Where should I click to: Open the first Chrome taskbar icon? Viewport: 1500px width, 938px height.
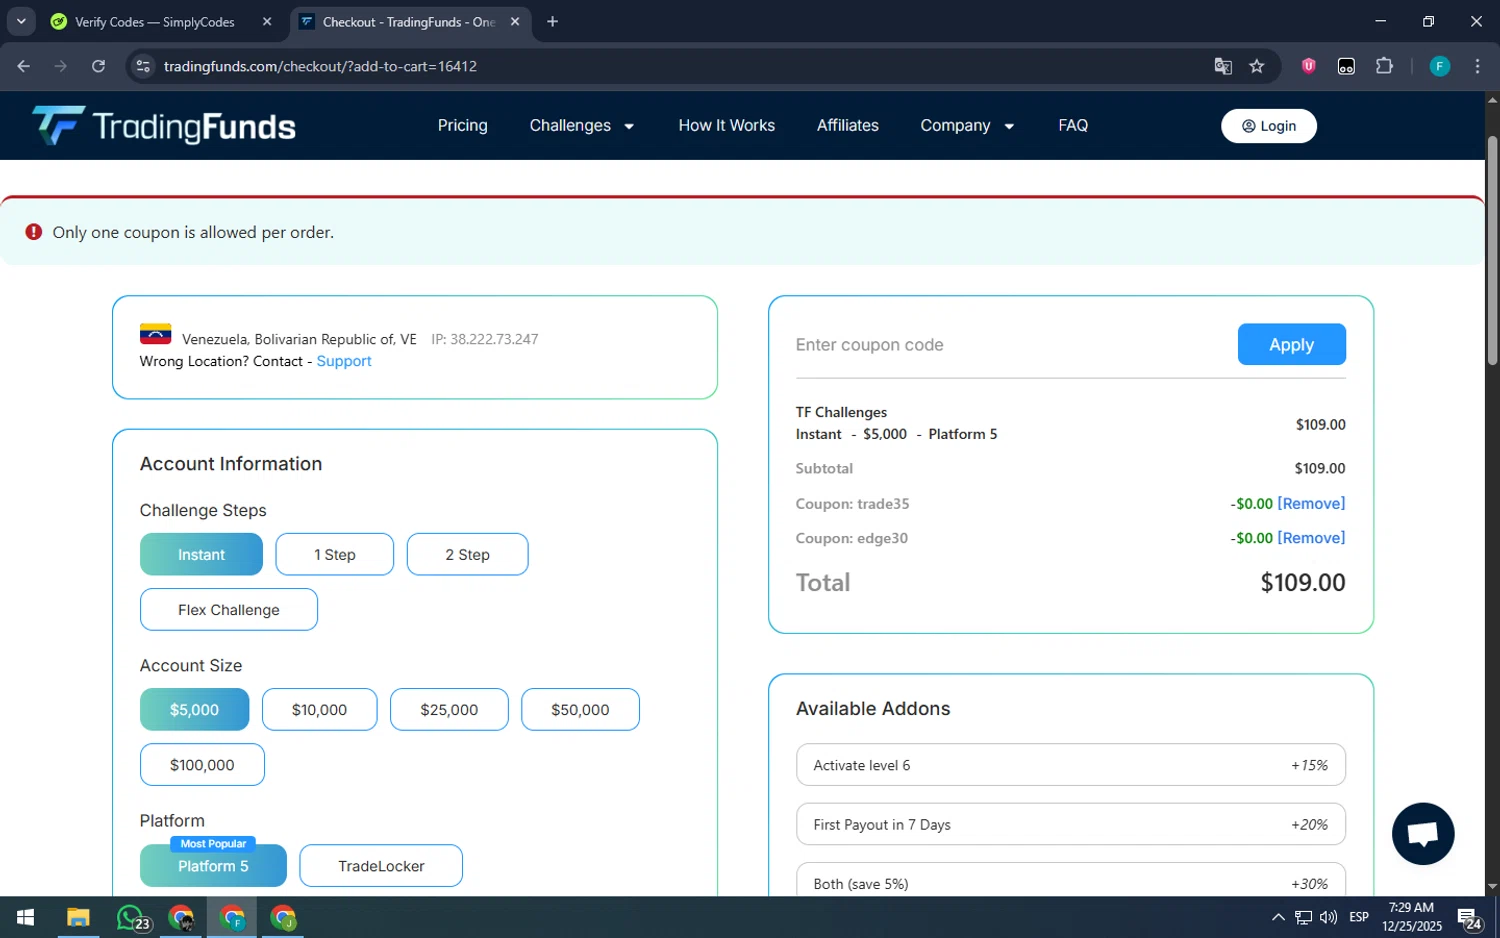point(181,917)
